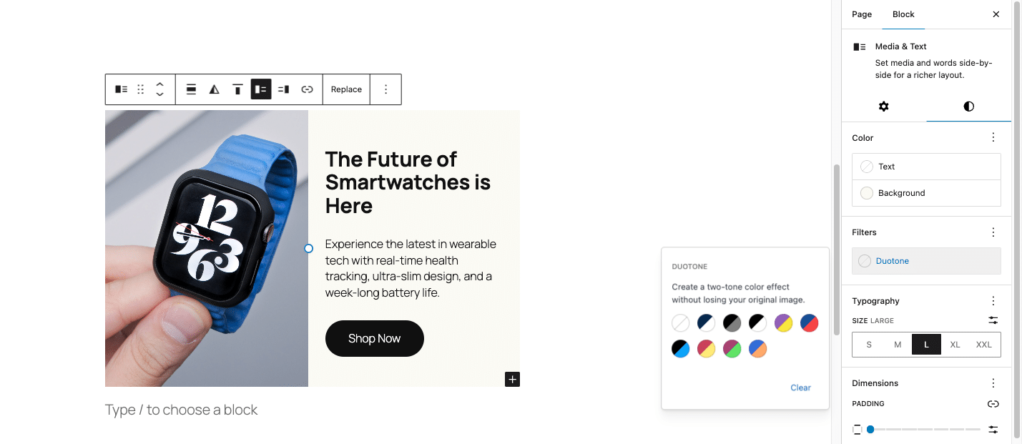This screenshot has width=1022, height=444.
Task: Click the Shop Now button in the block
Action: 374,339
